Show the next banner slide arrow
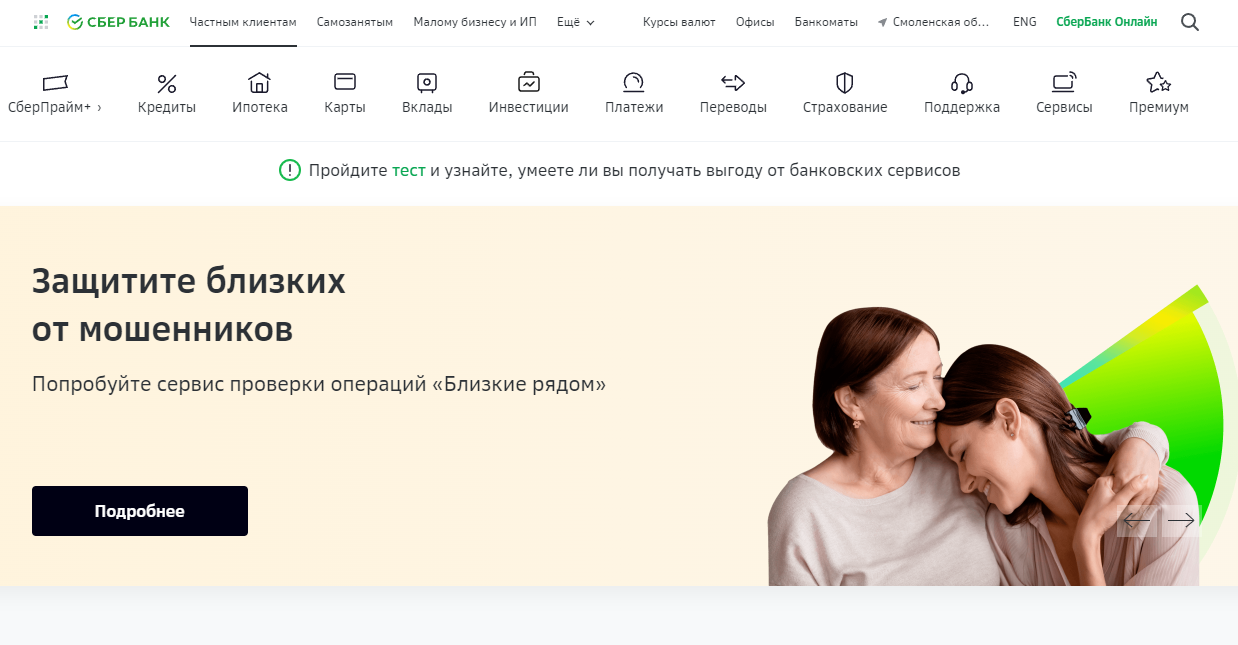The width and height of the screenshot is (1238, 645). click(1181, 520)
